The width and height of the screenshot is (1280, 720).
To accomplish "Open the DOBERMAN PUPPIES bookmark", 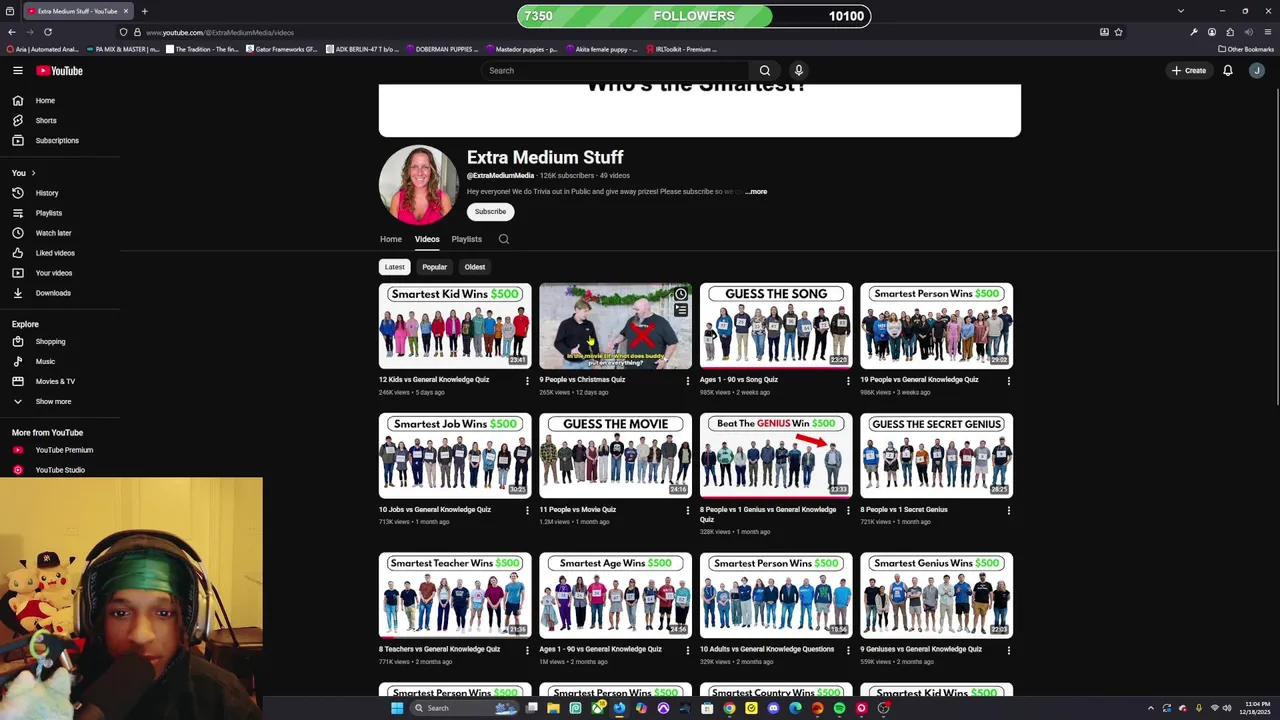I will click(x=441, y=49).
